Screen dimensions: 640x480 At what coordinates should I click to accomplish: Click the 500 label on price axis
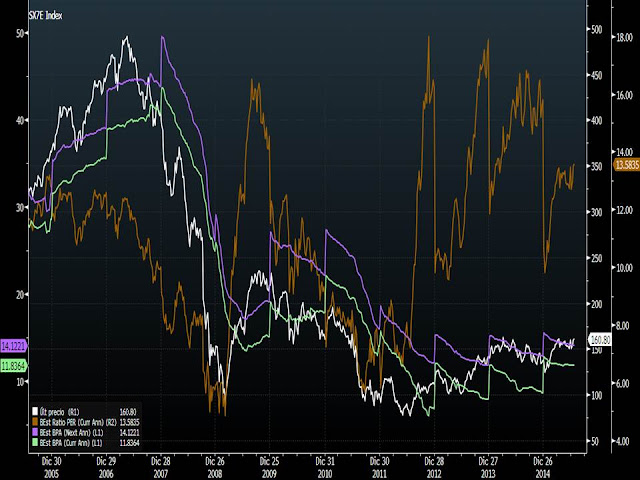pos(596,30)
